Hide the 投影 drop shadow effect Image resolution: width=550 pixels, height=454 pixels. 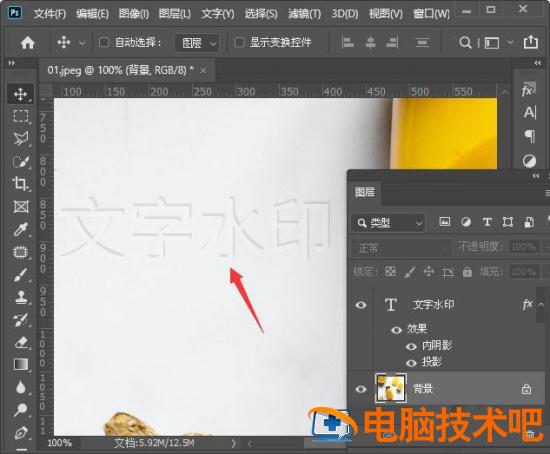click(x=411, y=362)
